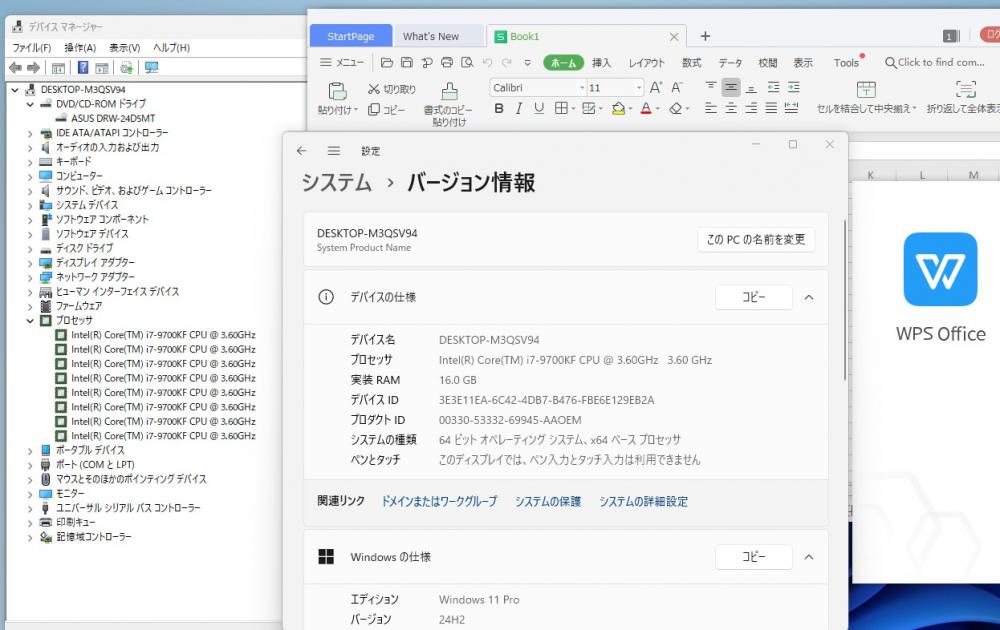
Task: Click コピー button in デバイスの仕様 section
Action: pyautogui.click(x=753, y=297)
